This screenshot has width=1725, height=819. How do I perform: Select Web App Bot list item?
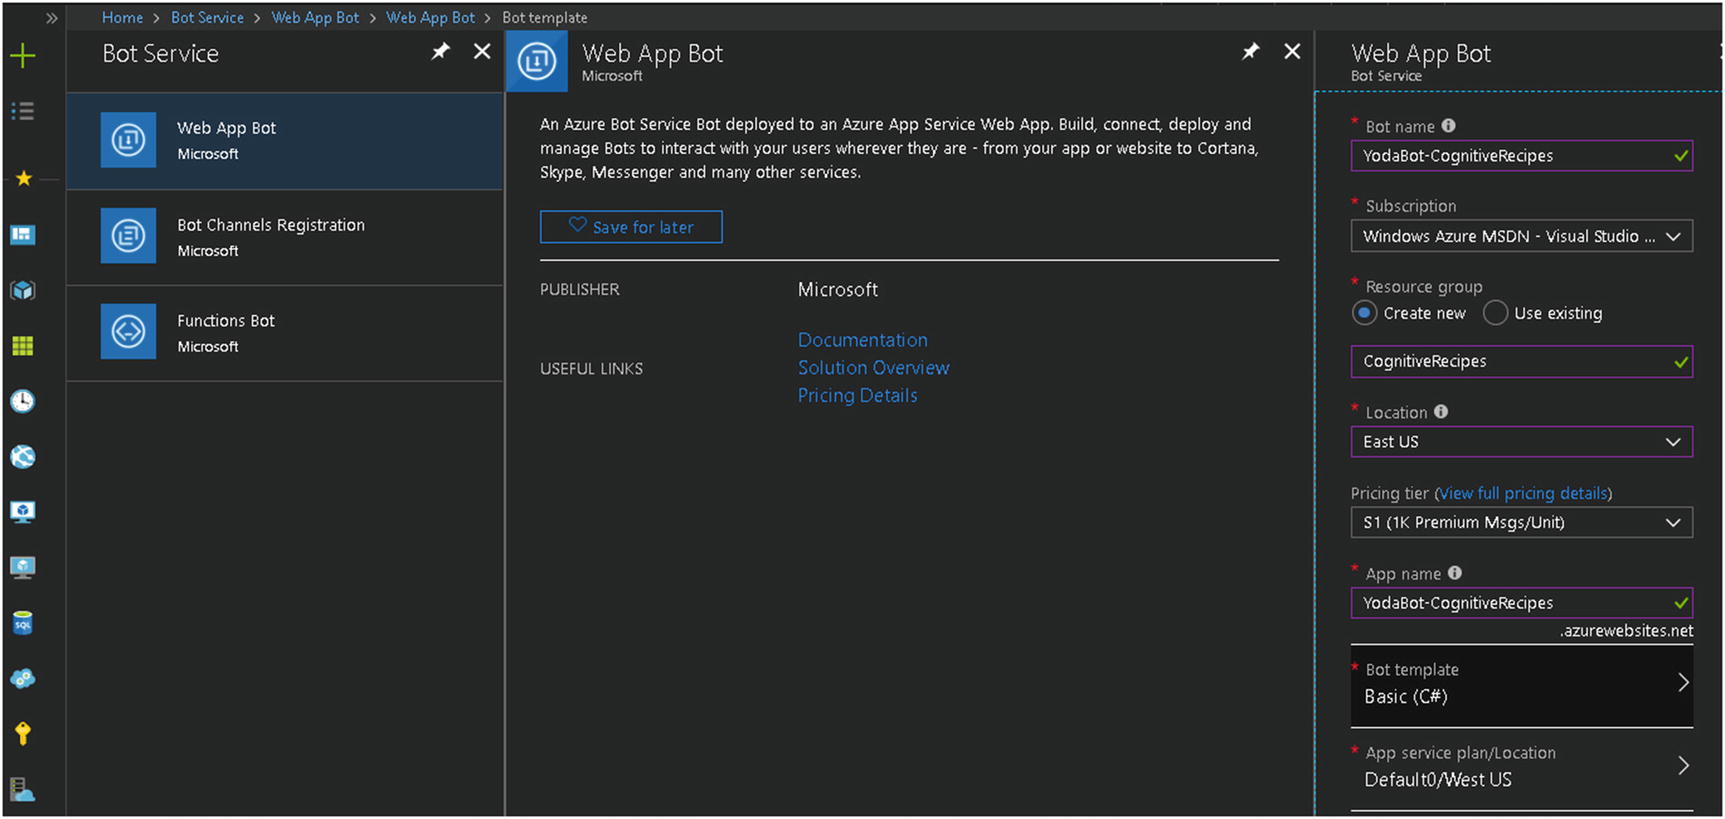(285, 141)
